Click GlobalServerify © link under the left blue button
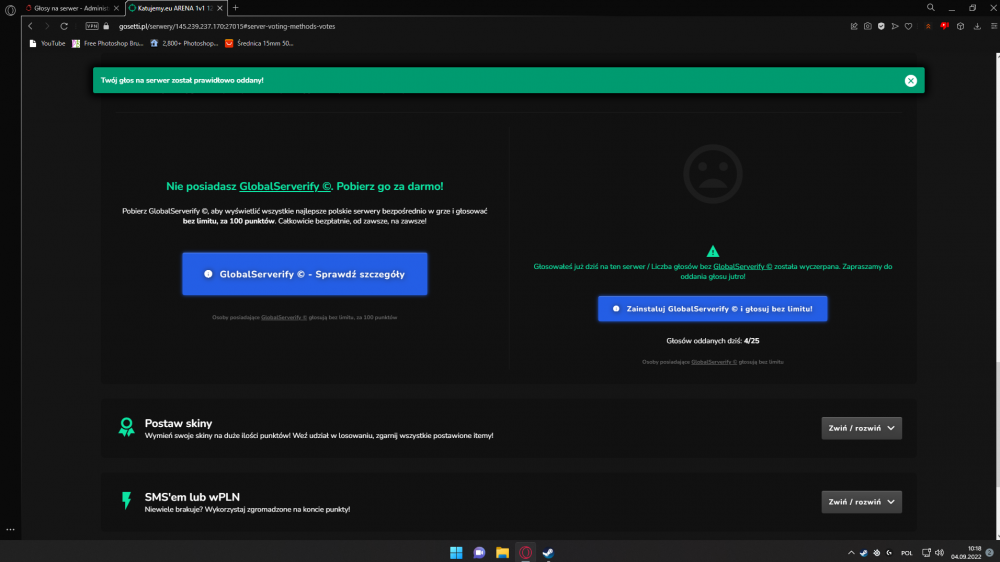The image size is (1000, 562). (x=284, y=317)
